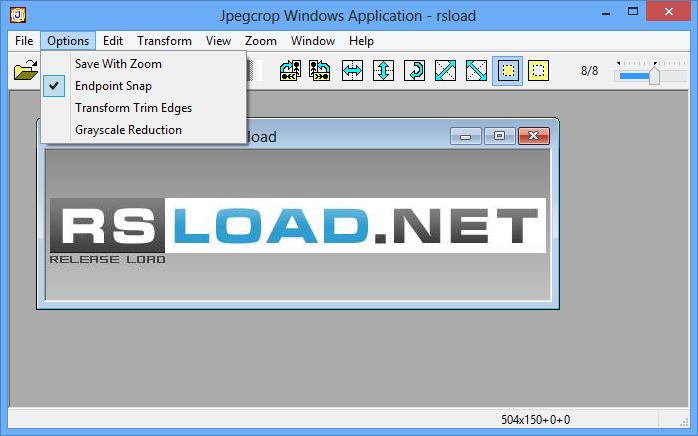Click the RSLOAD.NET image in child window
Viewport: 698px width, 436px height.
point(297,226)
